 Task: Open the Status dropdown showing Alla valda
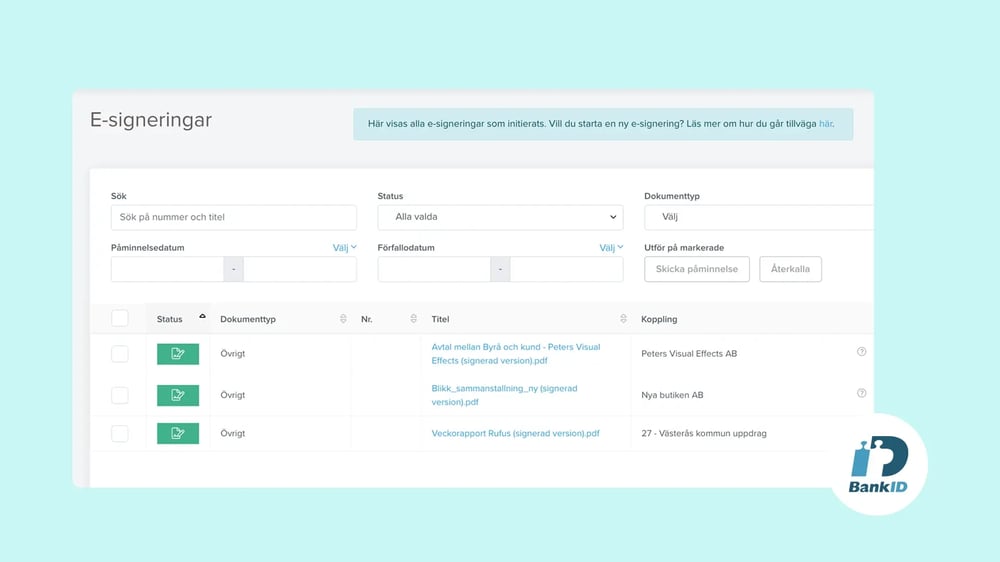point(500,217)
